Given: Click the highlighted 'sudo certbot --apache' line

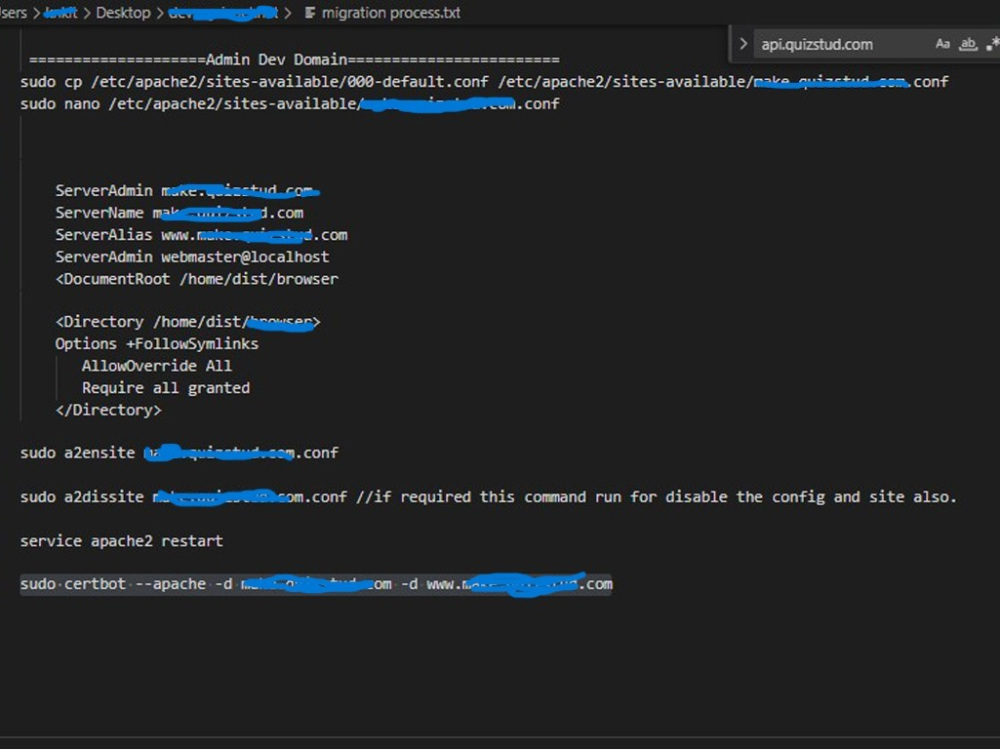Looking at the screenshot, I should 316,584.
